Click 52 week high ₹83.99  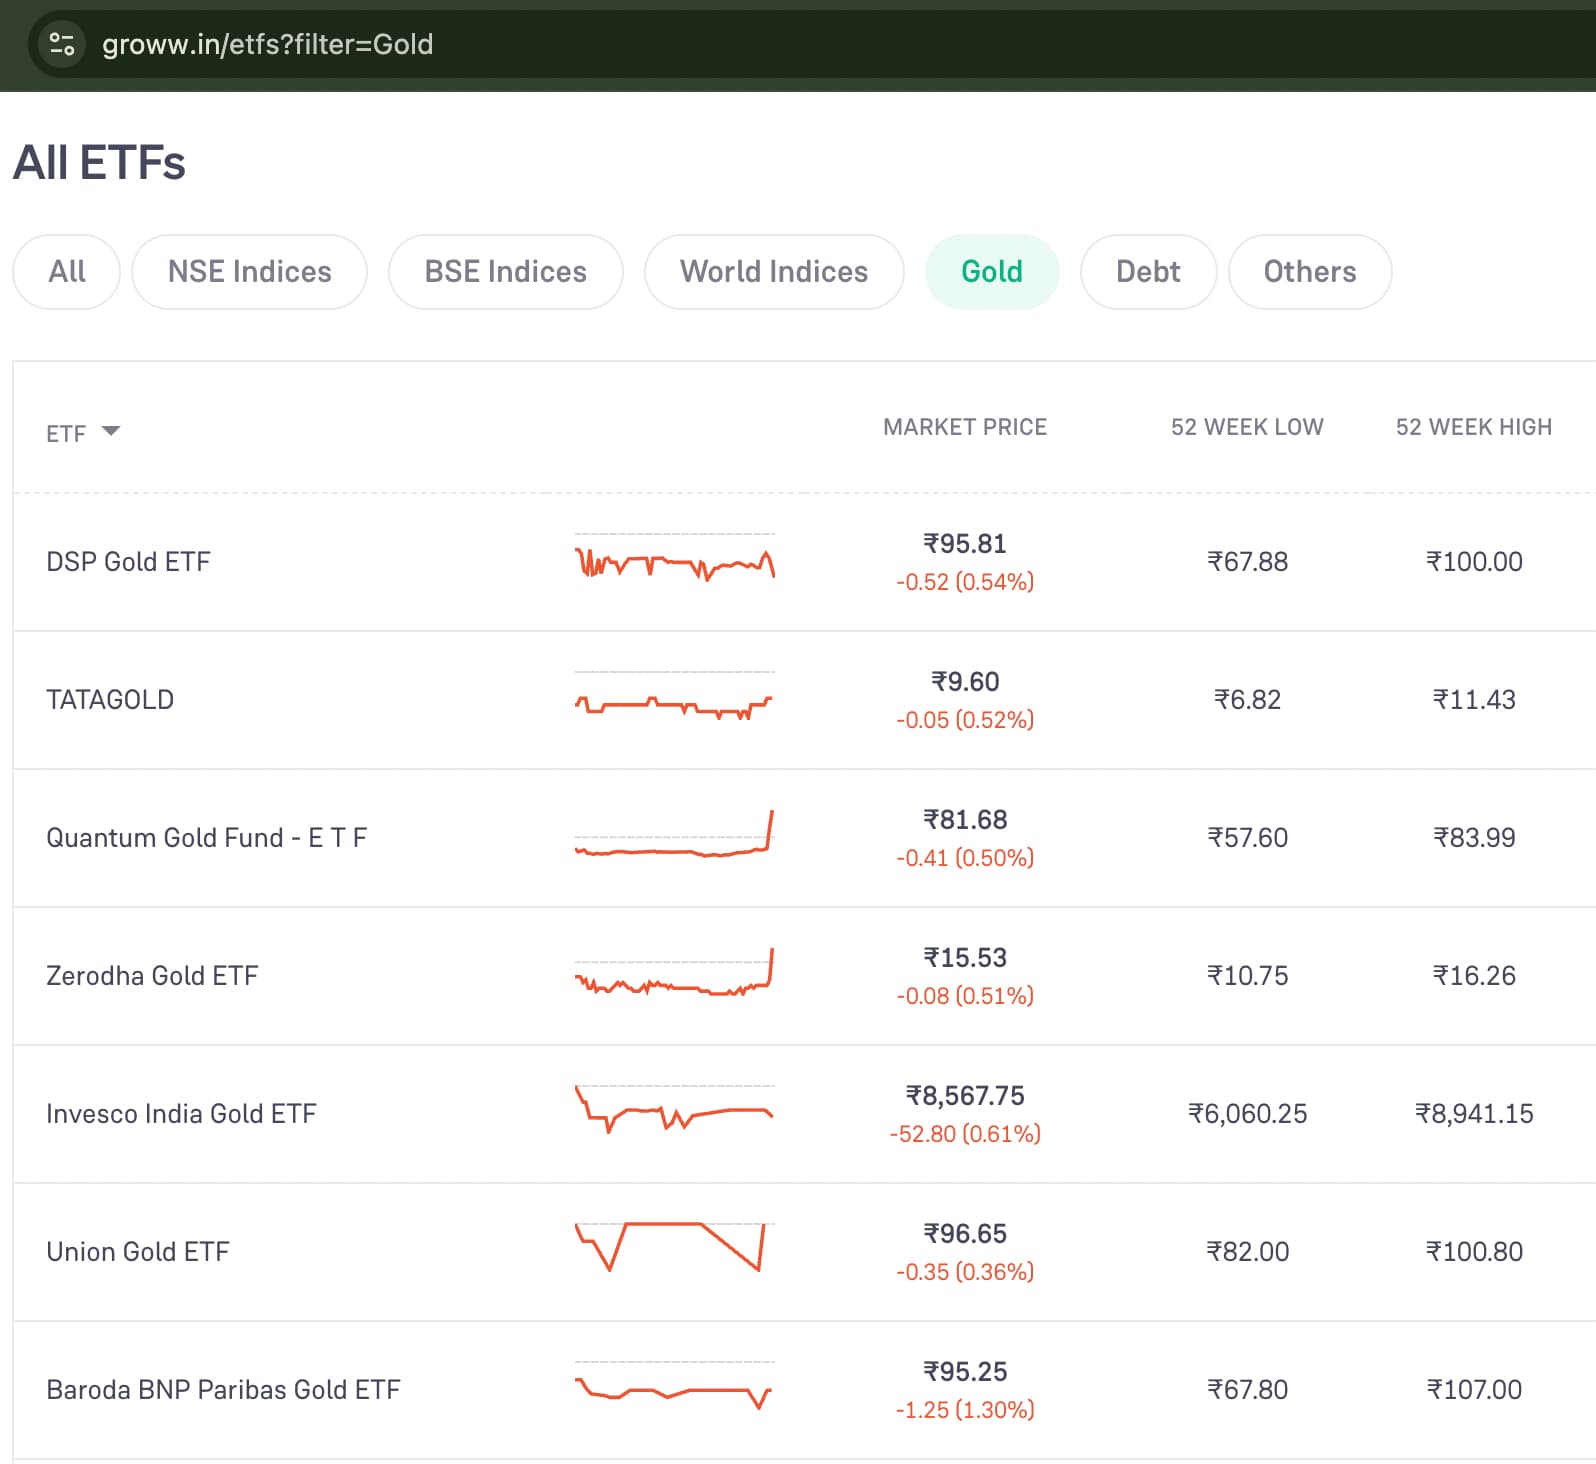[1474, 838]
